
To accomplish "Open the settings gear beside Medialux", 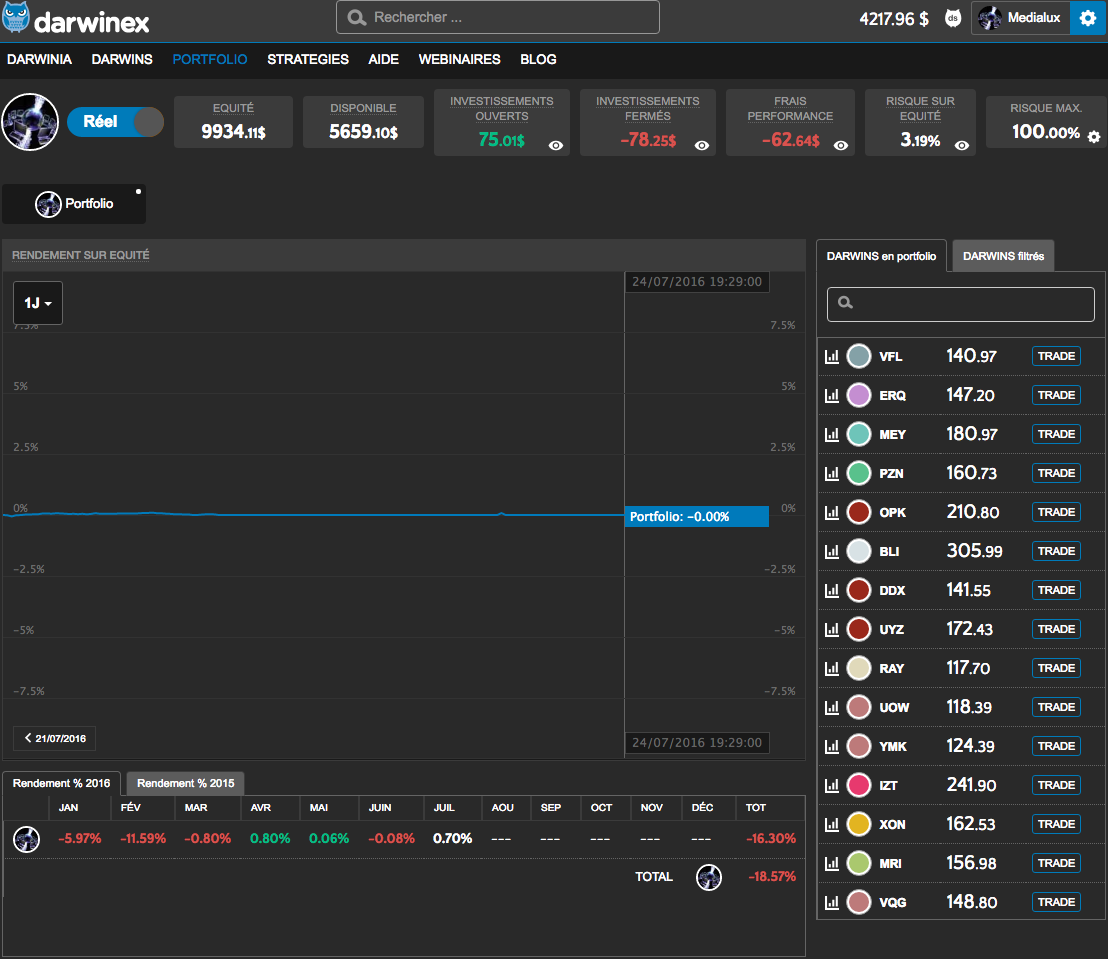I will click(1088, 18).
